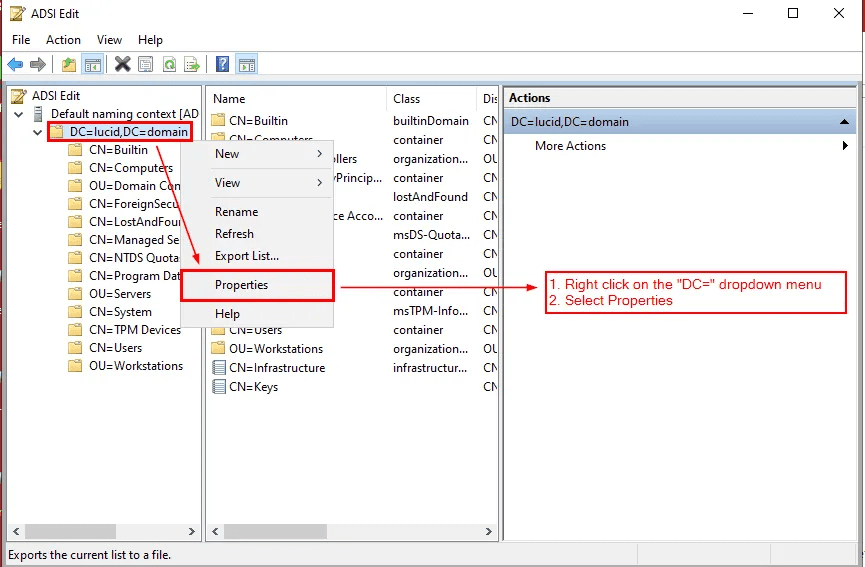865x567 pixels.
Task: Toggle Show/Hide Action Pane toolbar icon
Action: pos(246,65)
